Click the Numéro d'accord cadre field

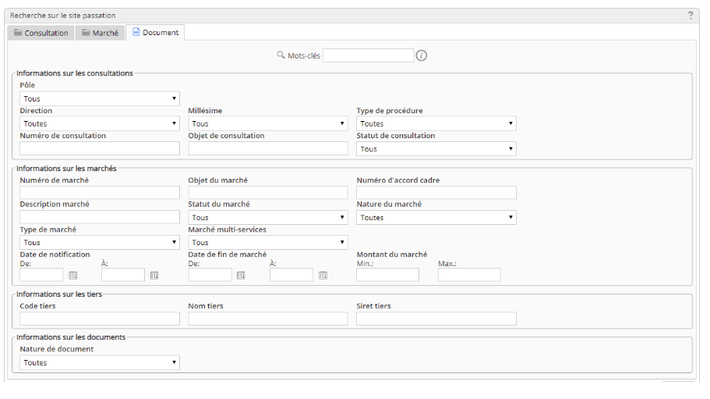436,192
